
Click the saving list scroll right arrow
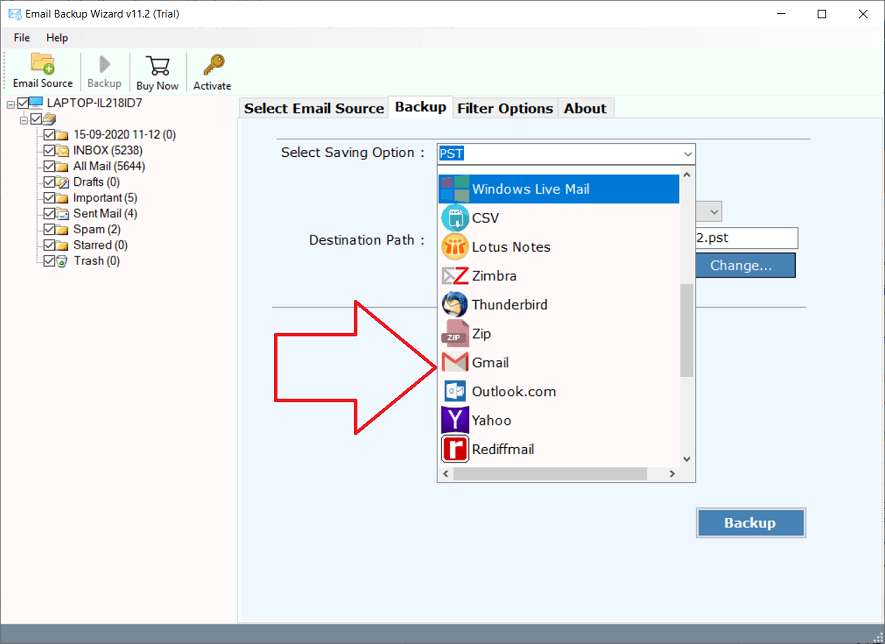[x=672, y=474]
